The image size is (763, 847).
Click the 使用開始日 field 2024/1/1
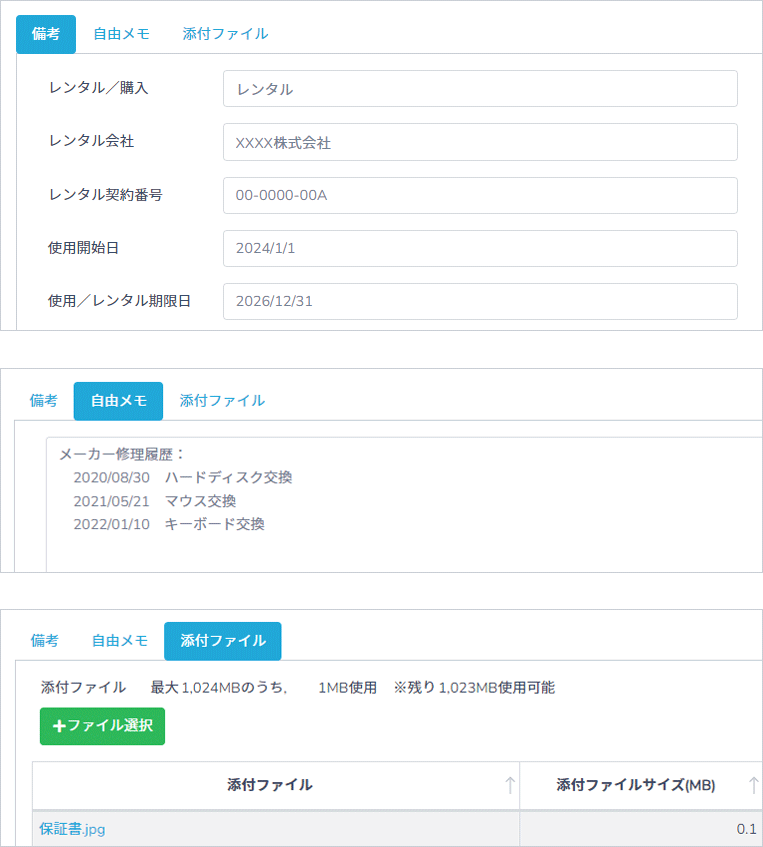tap(480, 248)
